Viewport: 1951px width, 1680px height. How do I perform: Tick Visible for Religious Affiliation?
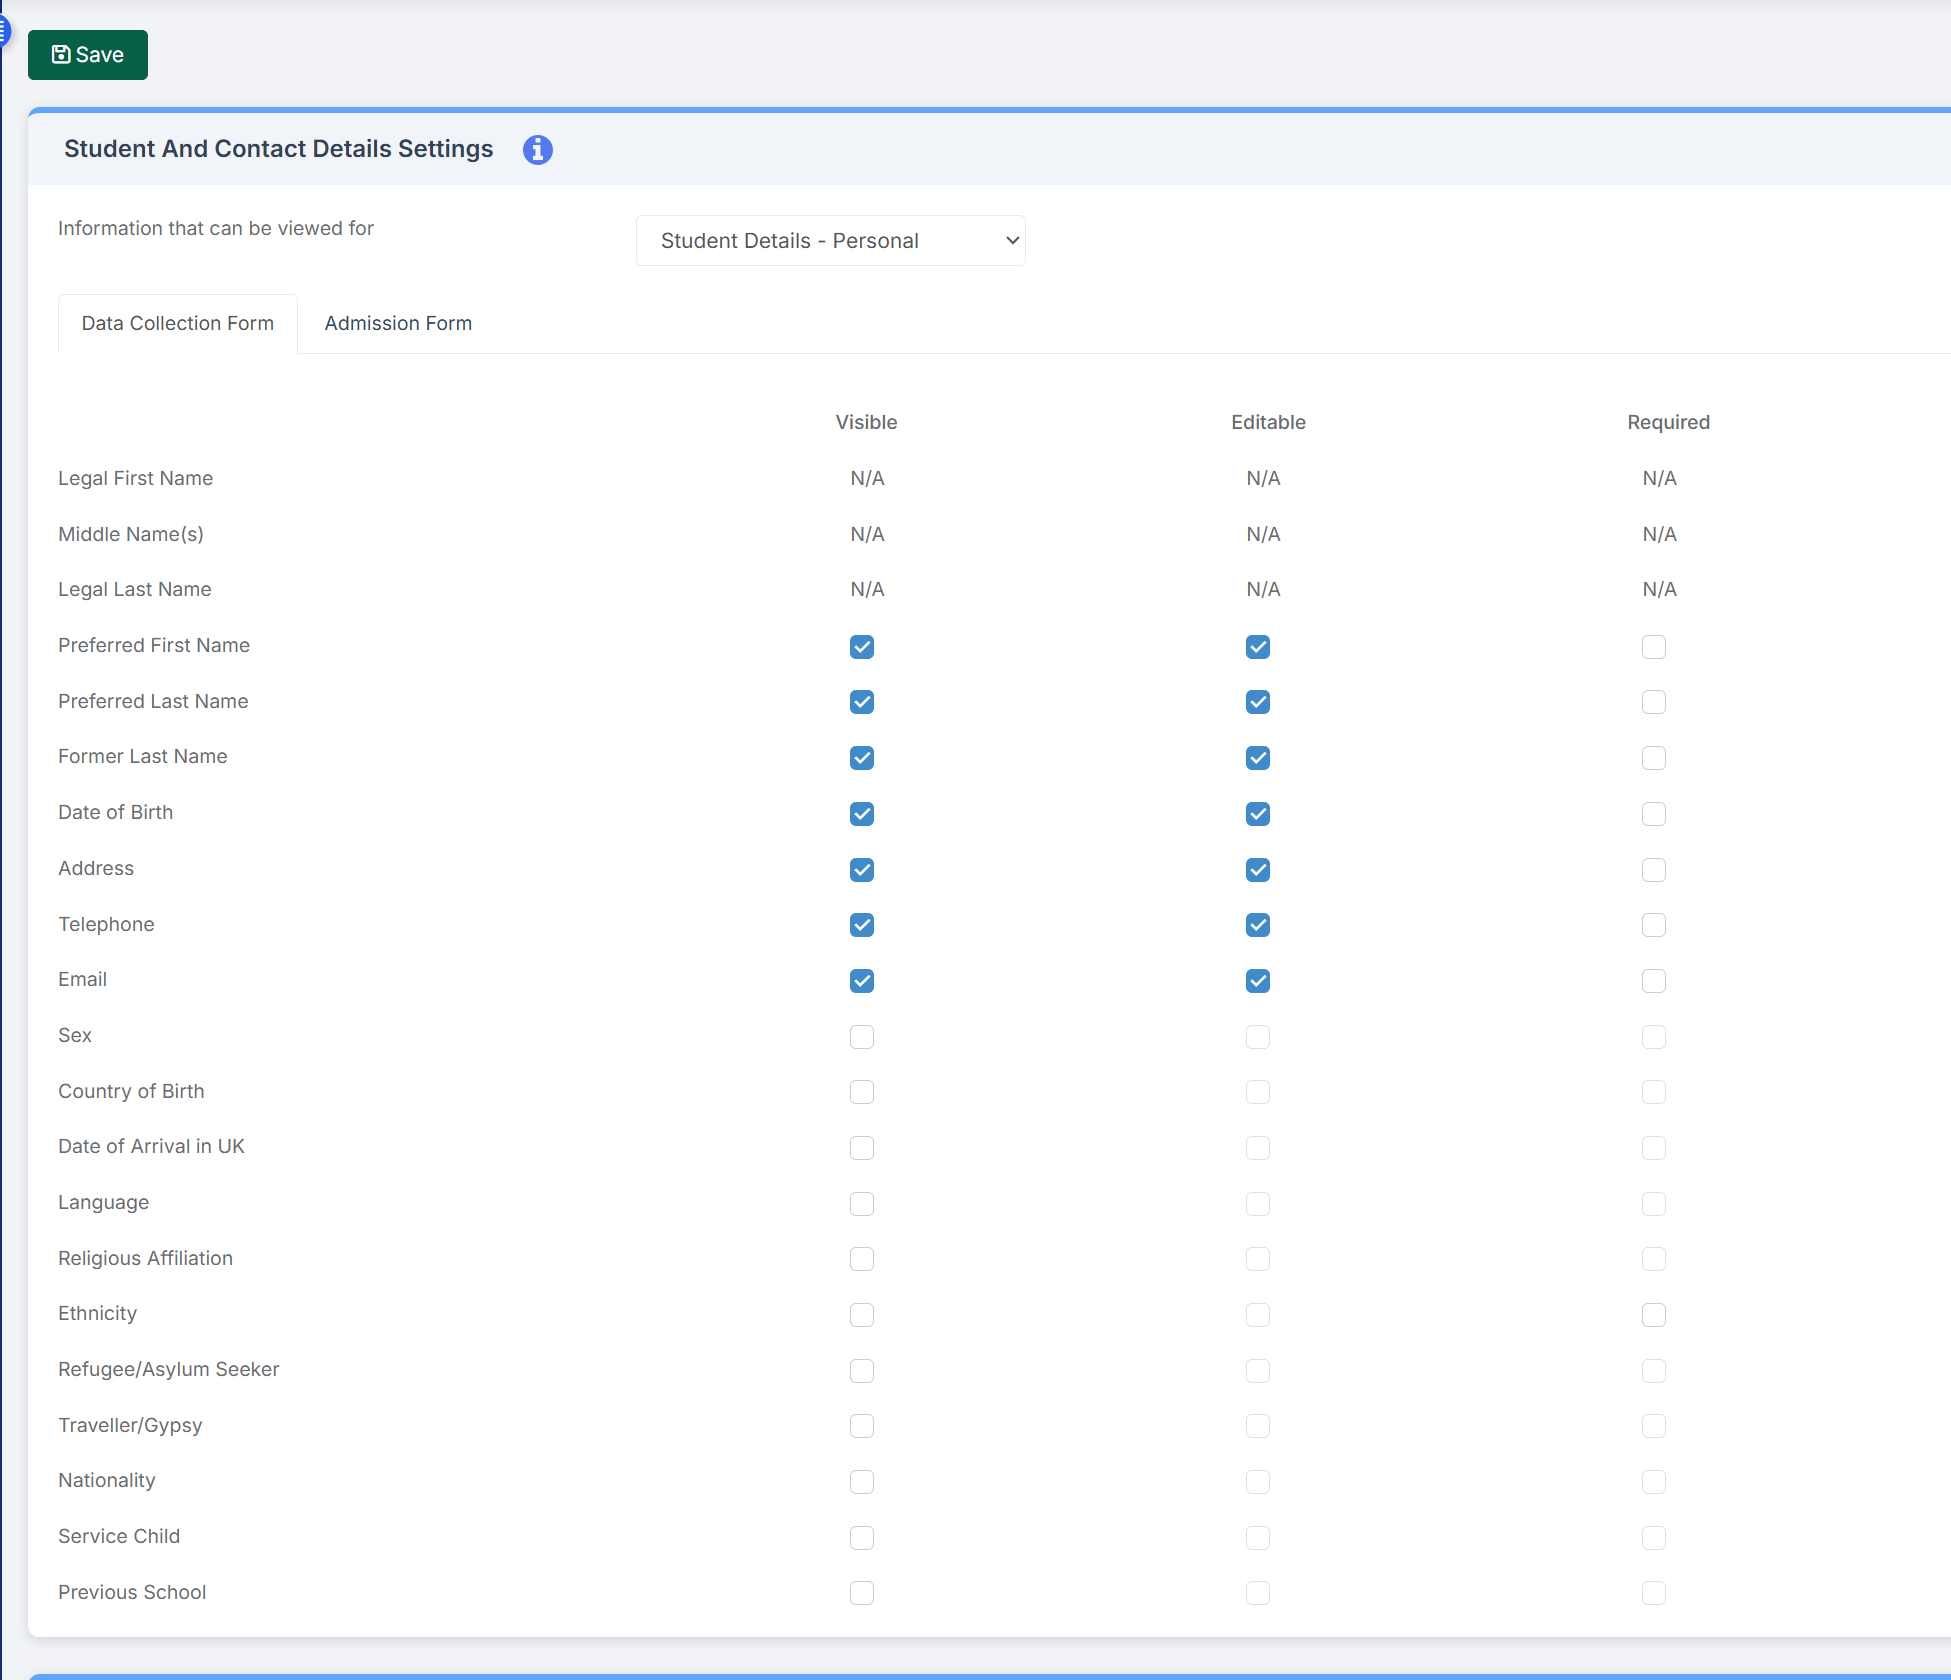pyautogui.click(x=862, y=1259)
